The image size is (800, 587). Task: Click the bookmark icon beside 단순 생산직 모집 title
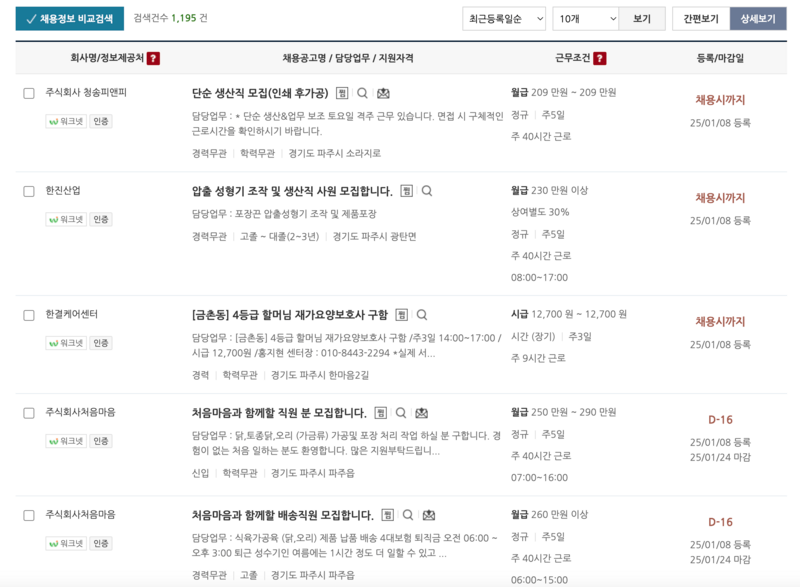click(x=342, y=92)
